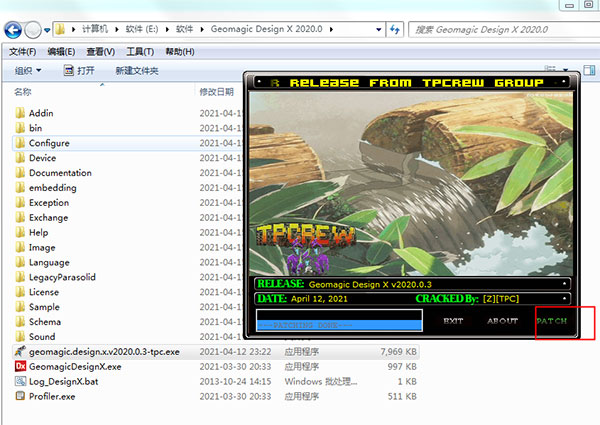Select the geomagic.design.x.v2020.0.3-tpc.exe file icon

(x=20, y=352)
